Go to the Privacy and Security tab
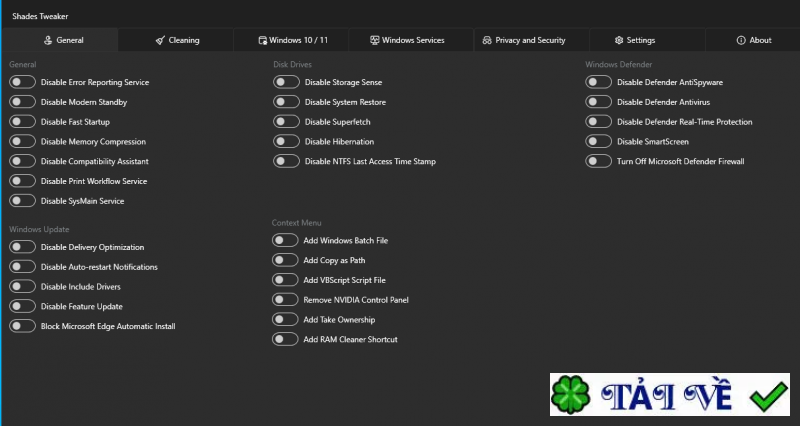This screenshot has width=800, height=426. click(x=532, y=40)
